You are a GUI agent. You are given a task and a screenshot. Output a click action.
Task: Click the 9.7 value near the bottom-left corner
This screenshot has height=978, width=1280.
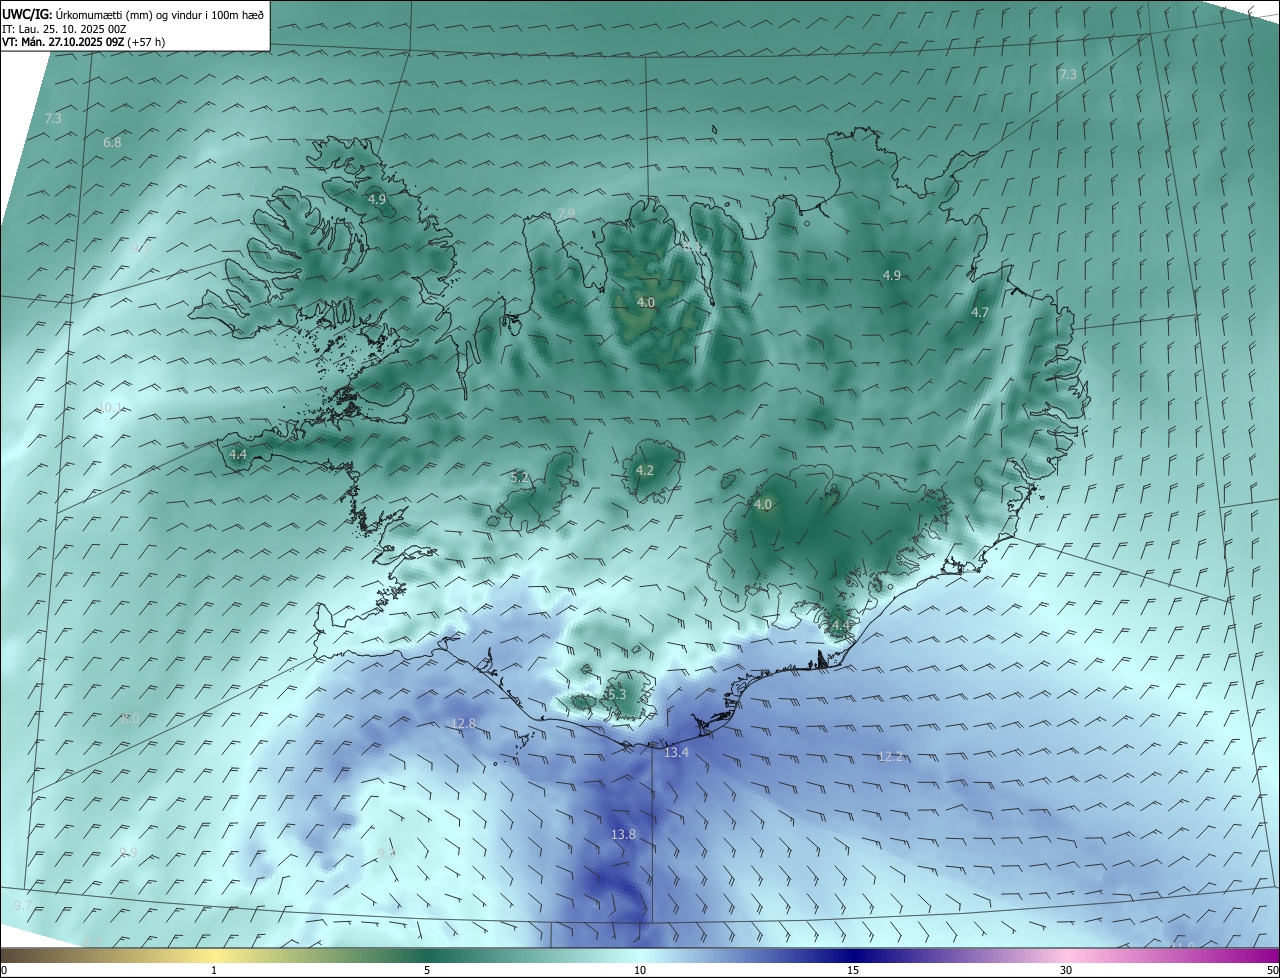22,905
